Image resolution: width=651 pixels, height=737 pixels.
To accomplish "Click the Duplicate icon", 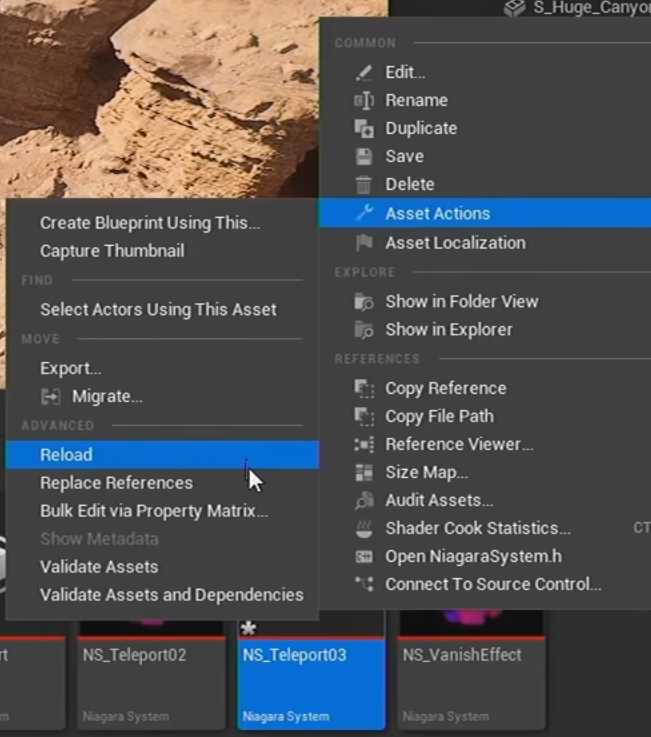I will point(364,128).
